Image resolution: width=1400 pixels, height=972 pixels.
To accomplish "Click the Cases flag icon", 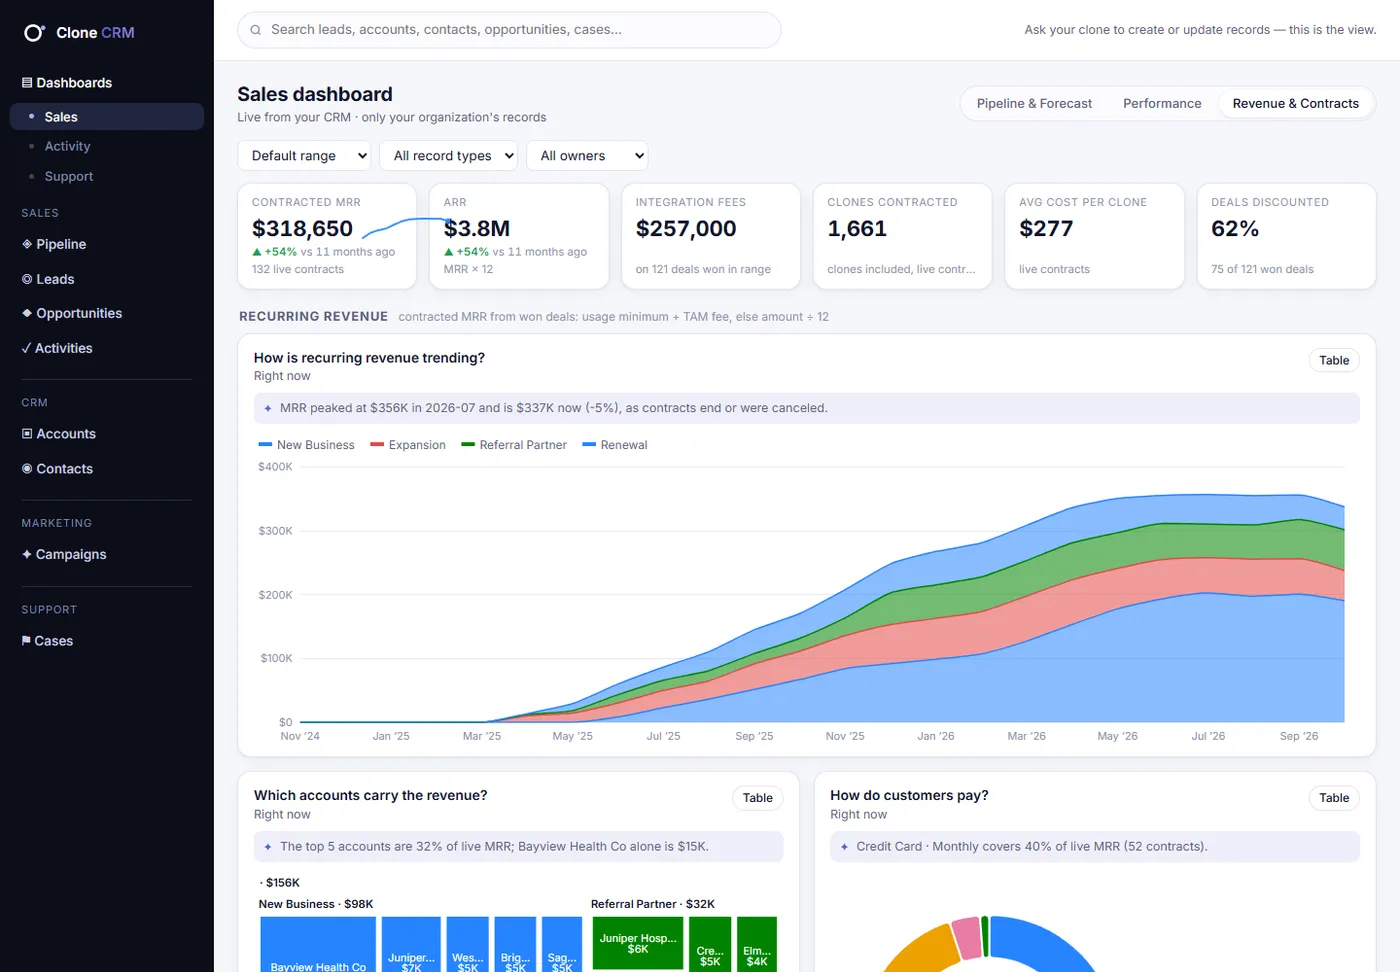I will pos(26,641).
